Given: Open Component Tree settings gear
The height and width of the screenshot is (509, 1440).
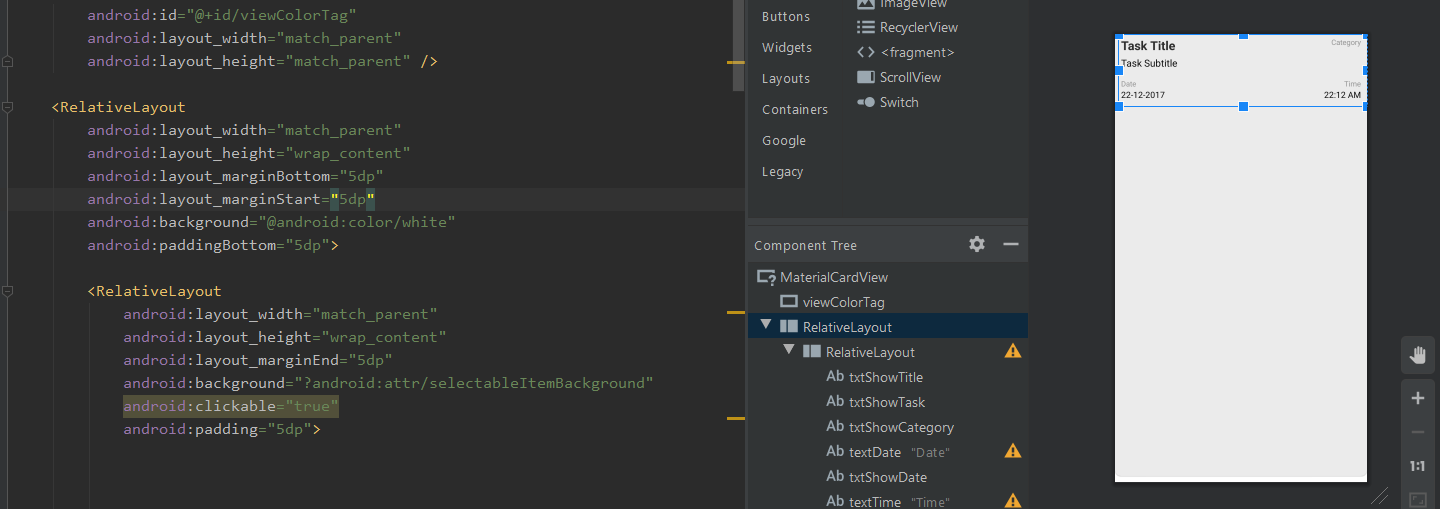Looking at the screenshot, I should click(977, 245).
